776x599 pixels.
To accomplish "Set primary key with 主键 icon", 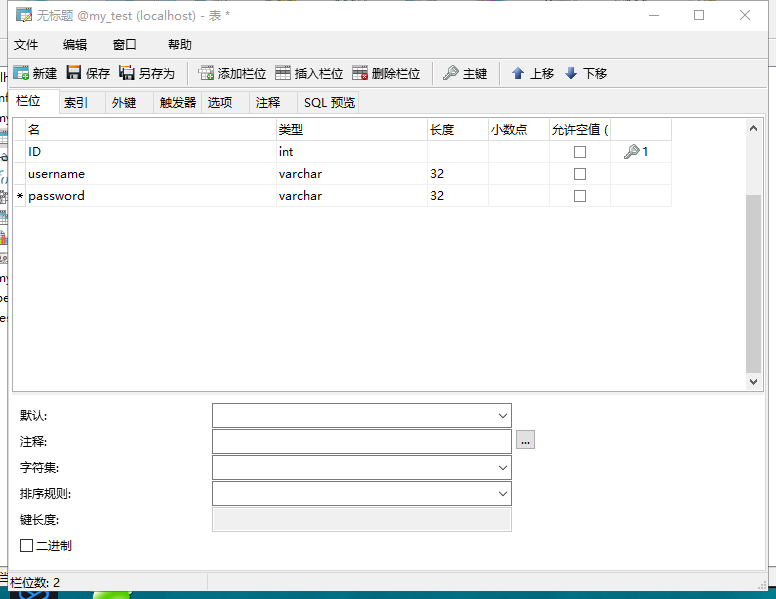I will [x=450, y=73].
